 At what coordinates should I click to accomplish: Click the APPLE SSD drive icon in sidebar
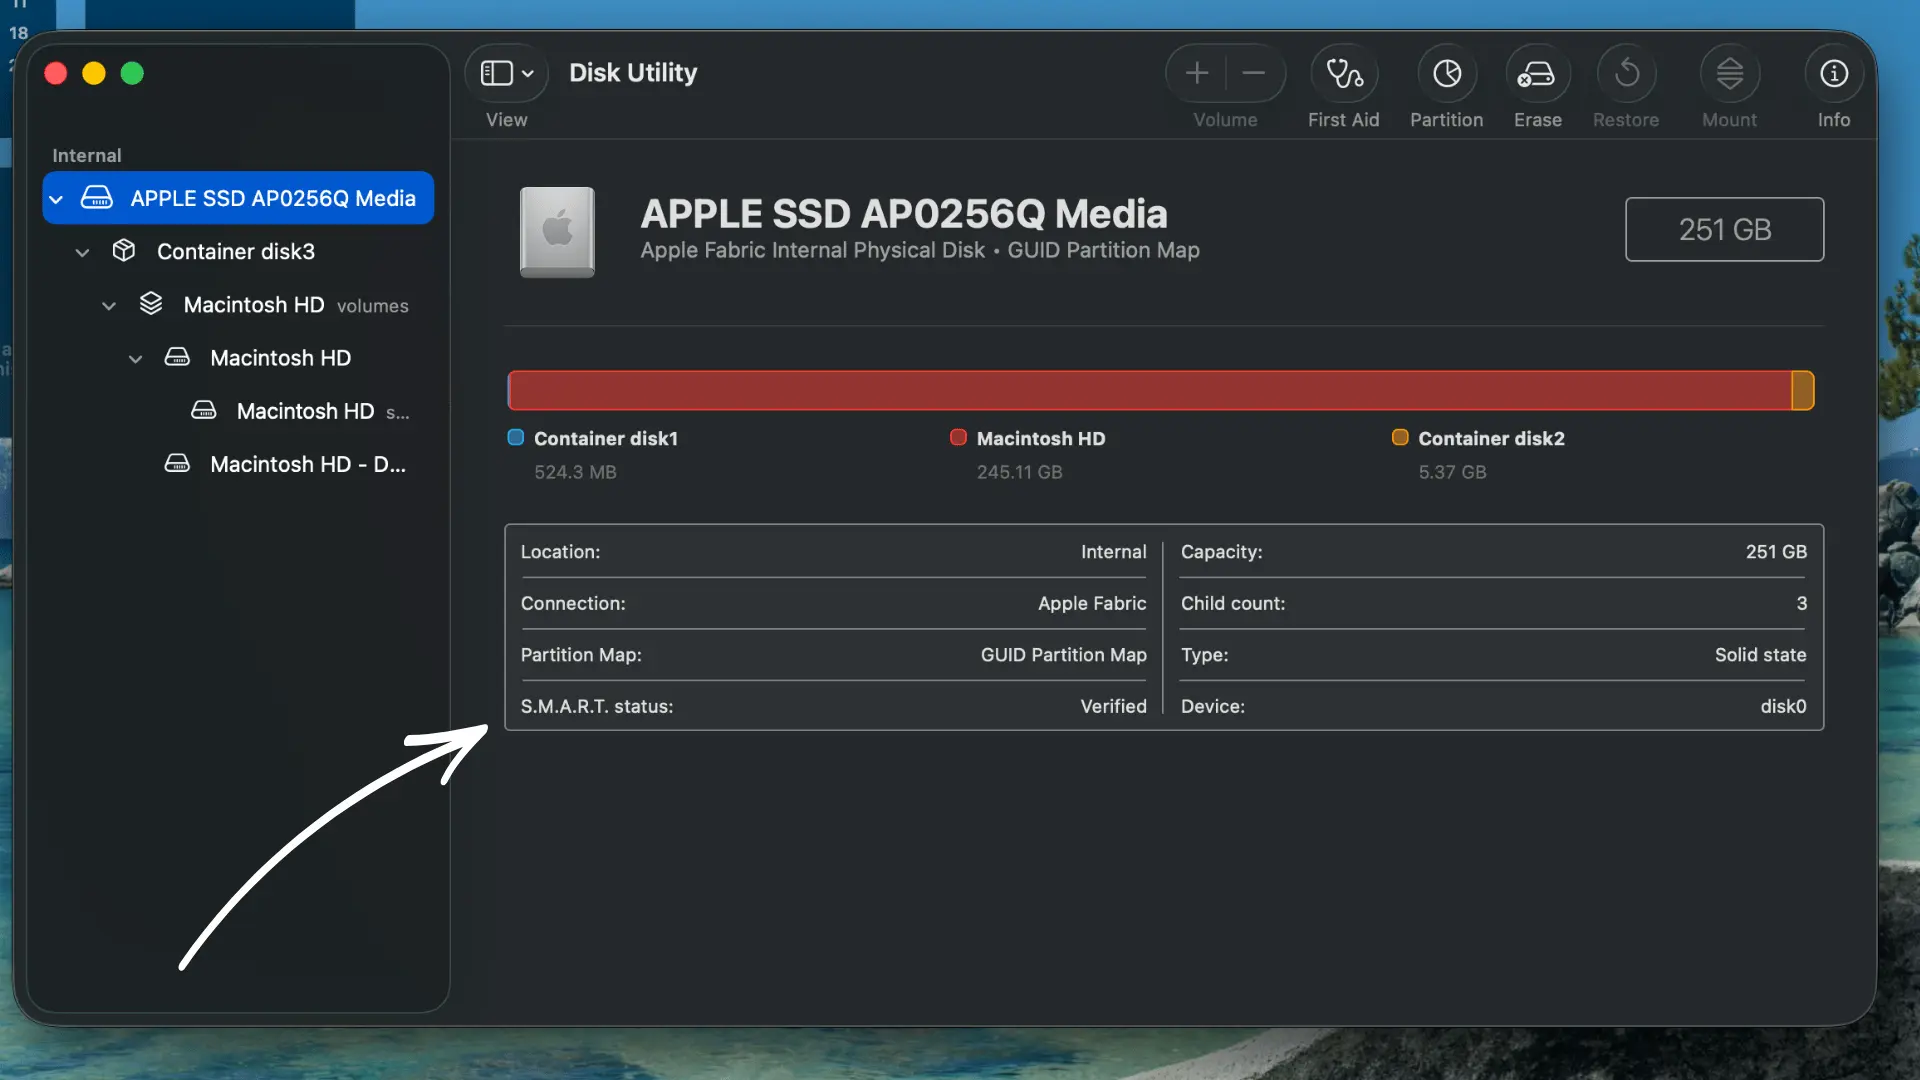(97, 198)
